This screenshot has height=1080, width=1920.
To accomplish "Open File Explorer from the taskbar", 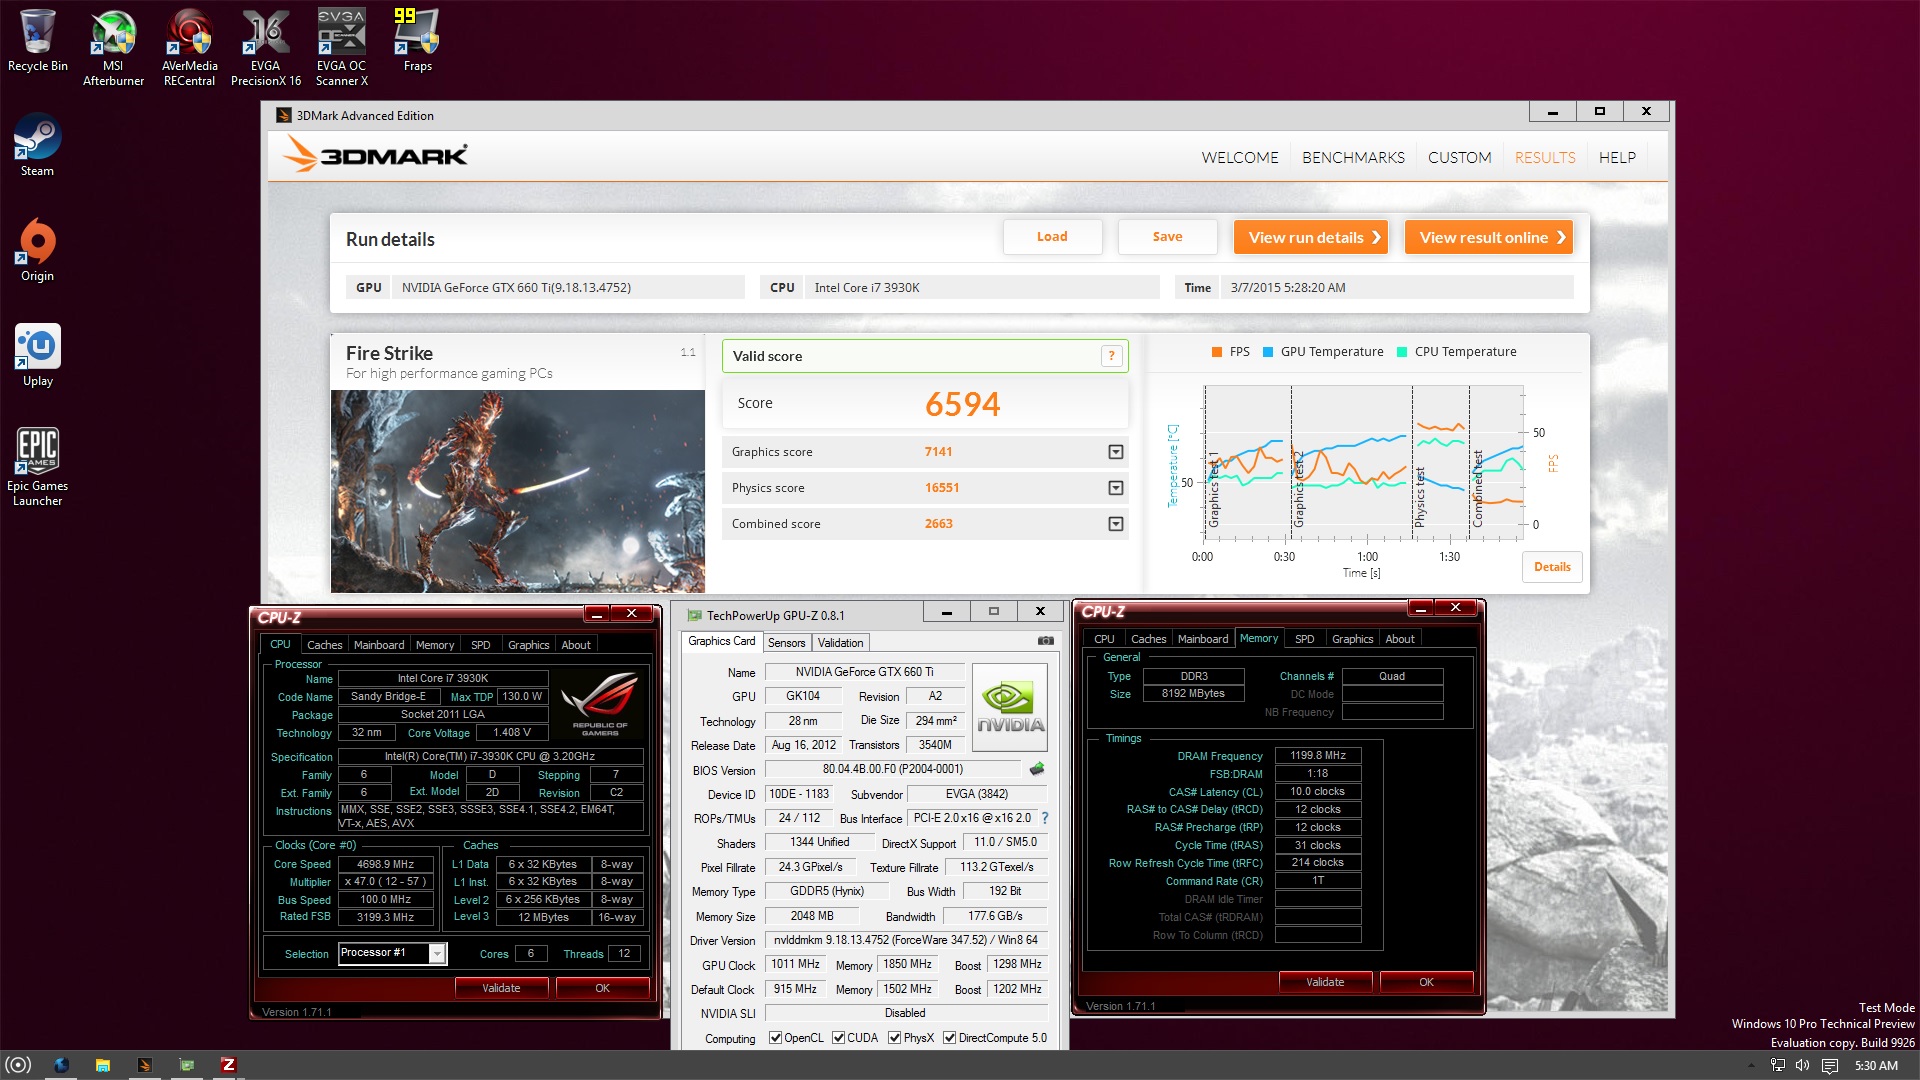I will [102, 1065].
